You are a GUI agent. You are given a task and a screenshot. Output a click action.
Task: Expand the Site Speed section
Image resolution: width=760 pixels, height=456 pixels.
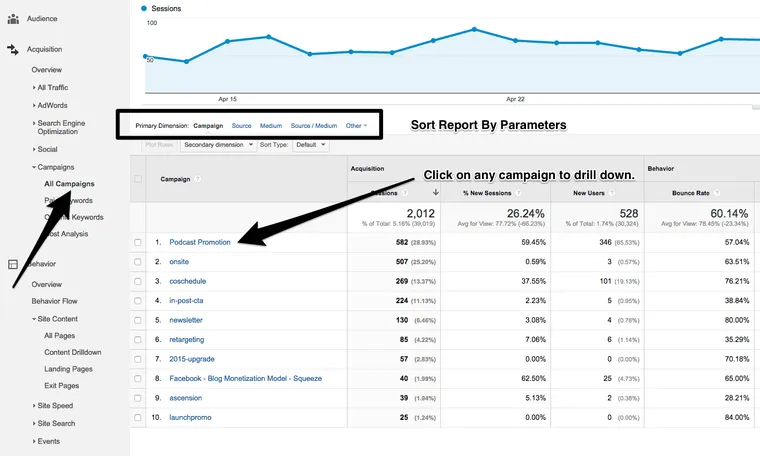click(x=52, y=406)
